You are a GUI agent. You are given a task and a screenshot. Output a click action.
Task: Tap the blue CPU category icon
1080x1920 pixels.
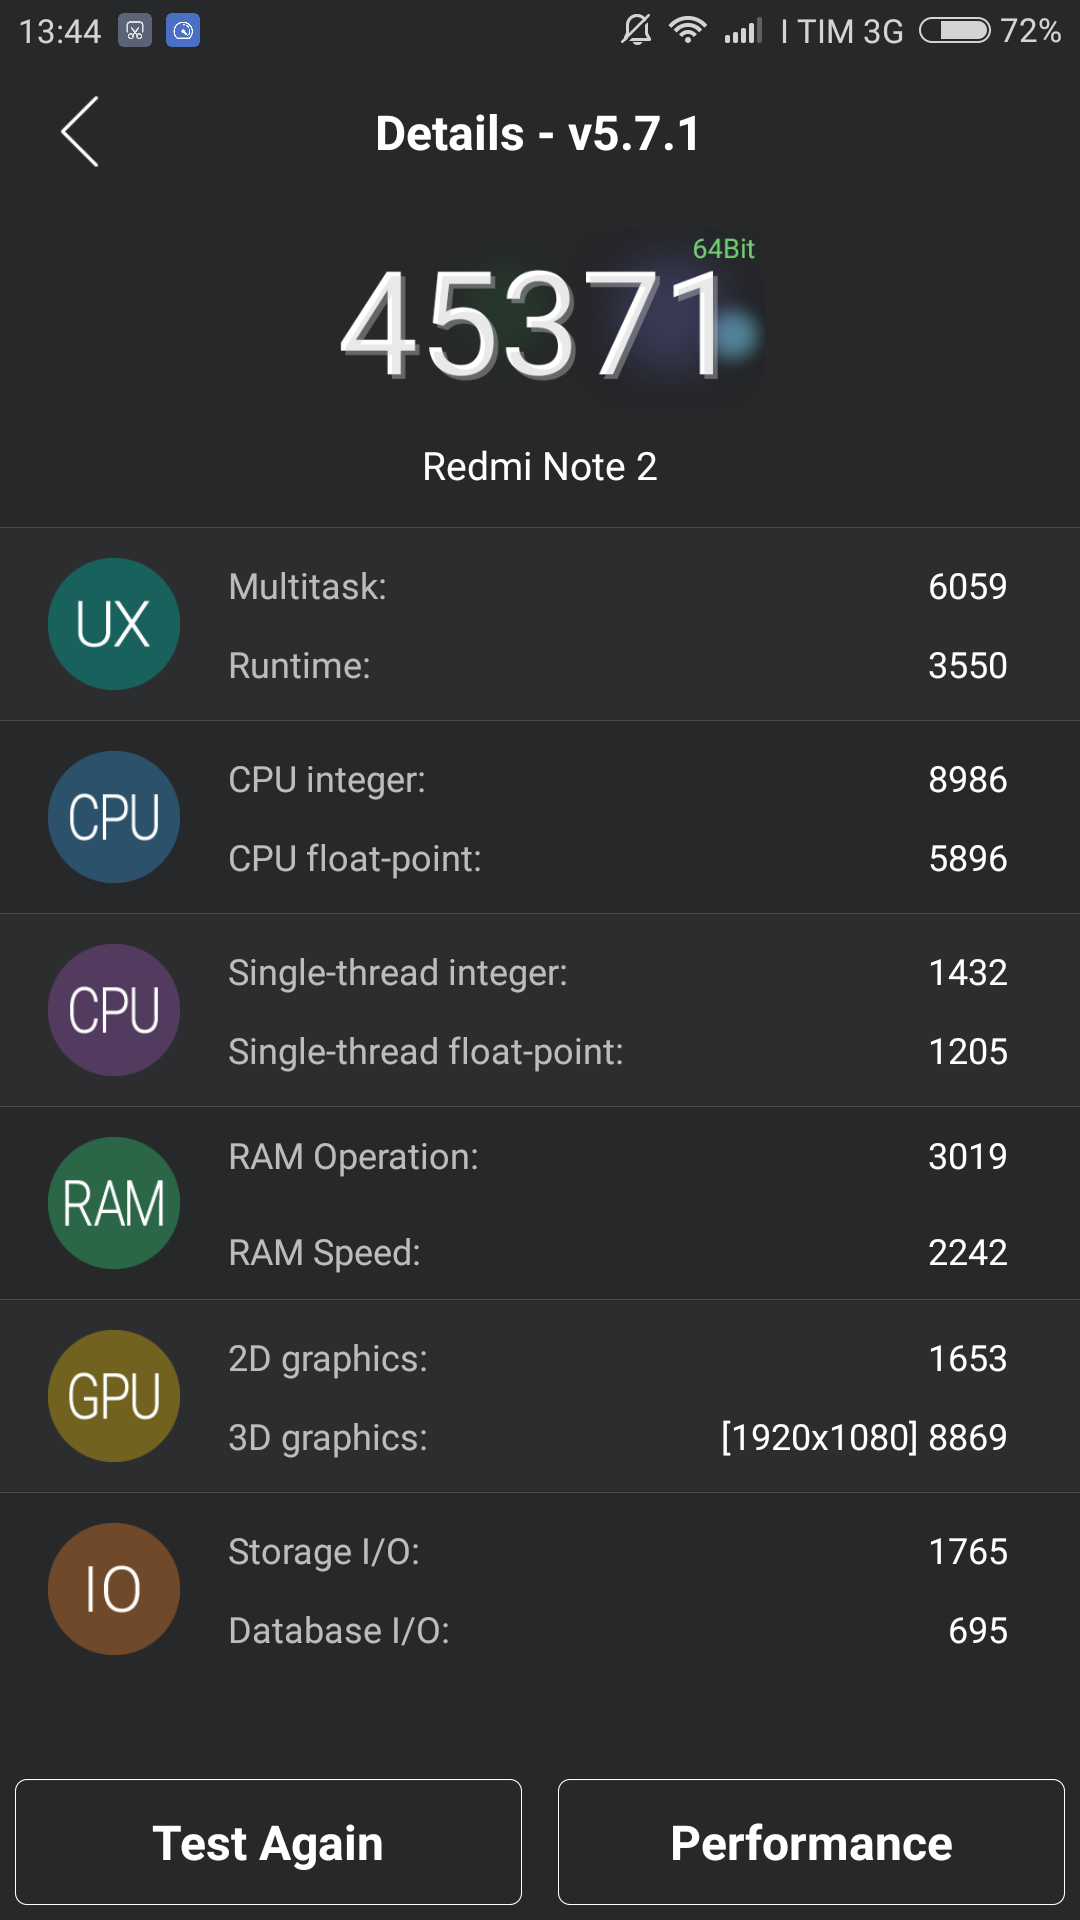click(114, 817)
